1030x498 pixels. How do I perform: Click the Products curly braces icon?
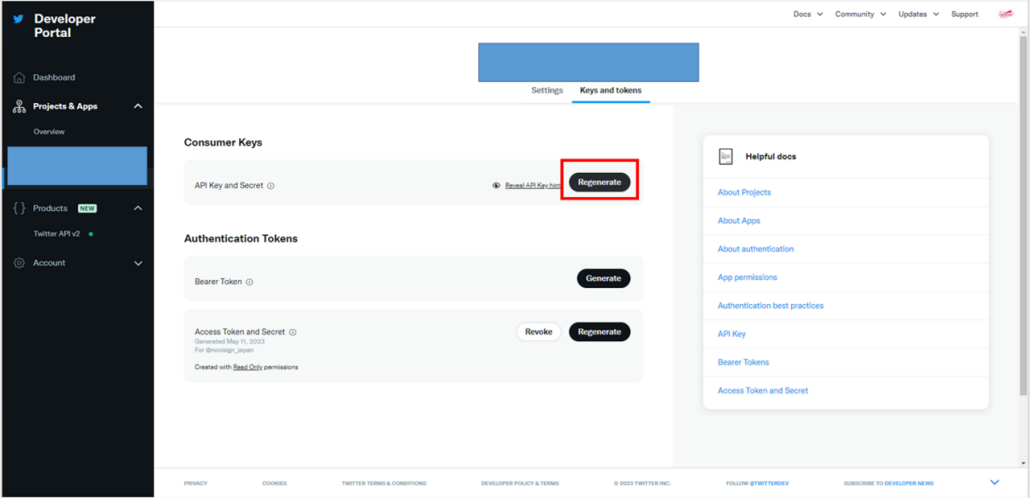(19, 208)
